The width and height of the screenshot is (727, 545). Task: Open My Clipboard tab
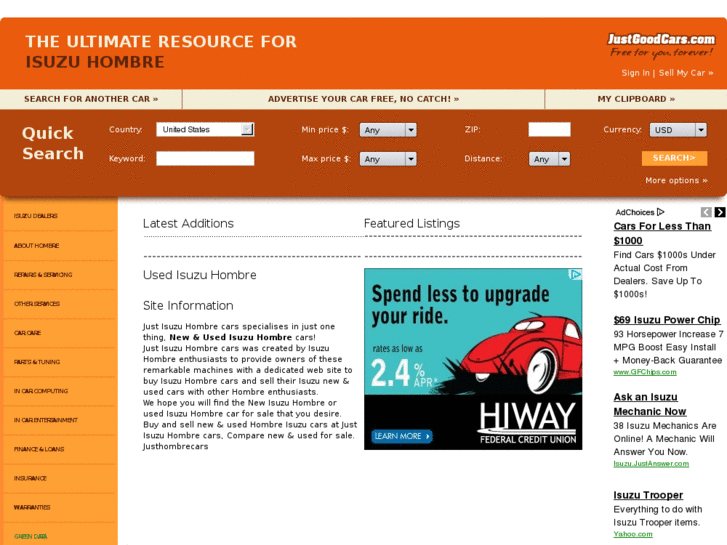tap(636, 99)
